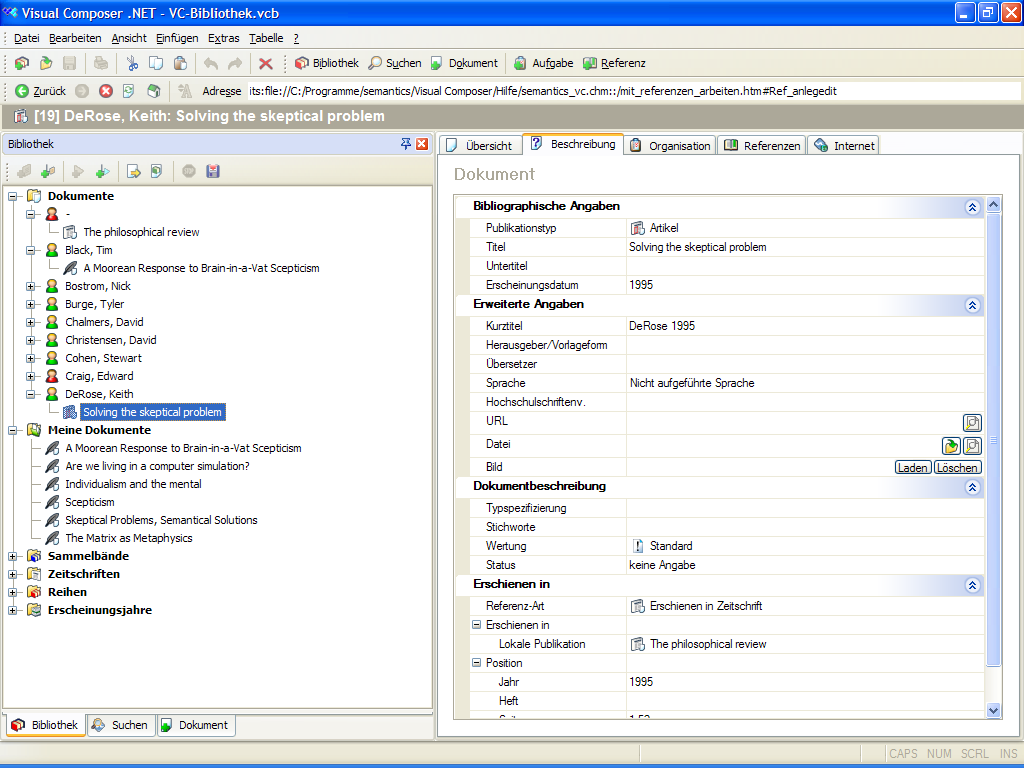The height and width of the screenshot is (768, 1024).
Task: Click the green open-file icon in Datei row
Action: point(951,446)
